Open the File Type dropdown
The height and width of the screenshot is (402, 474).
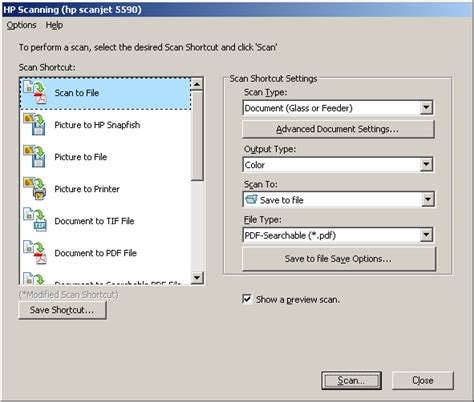(426, 235)
